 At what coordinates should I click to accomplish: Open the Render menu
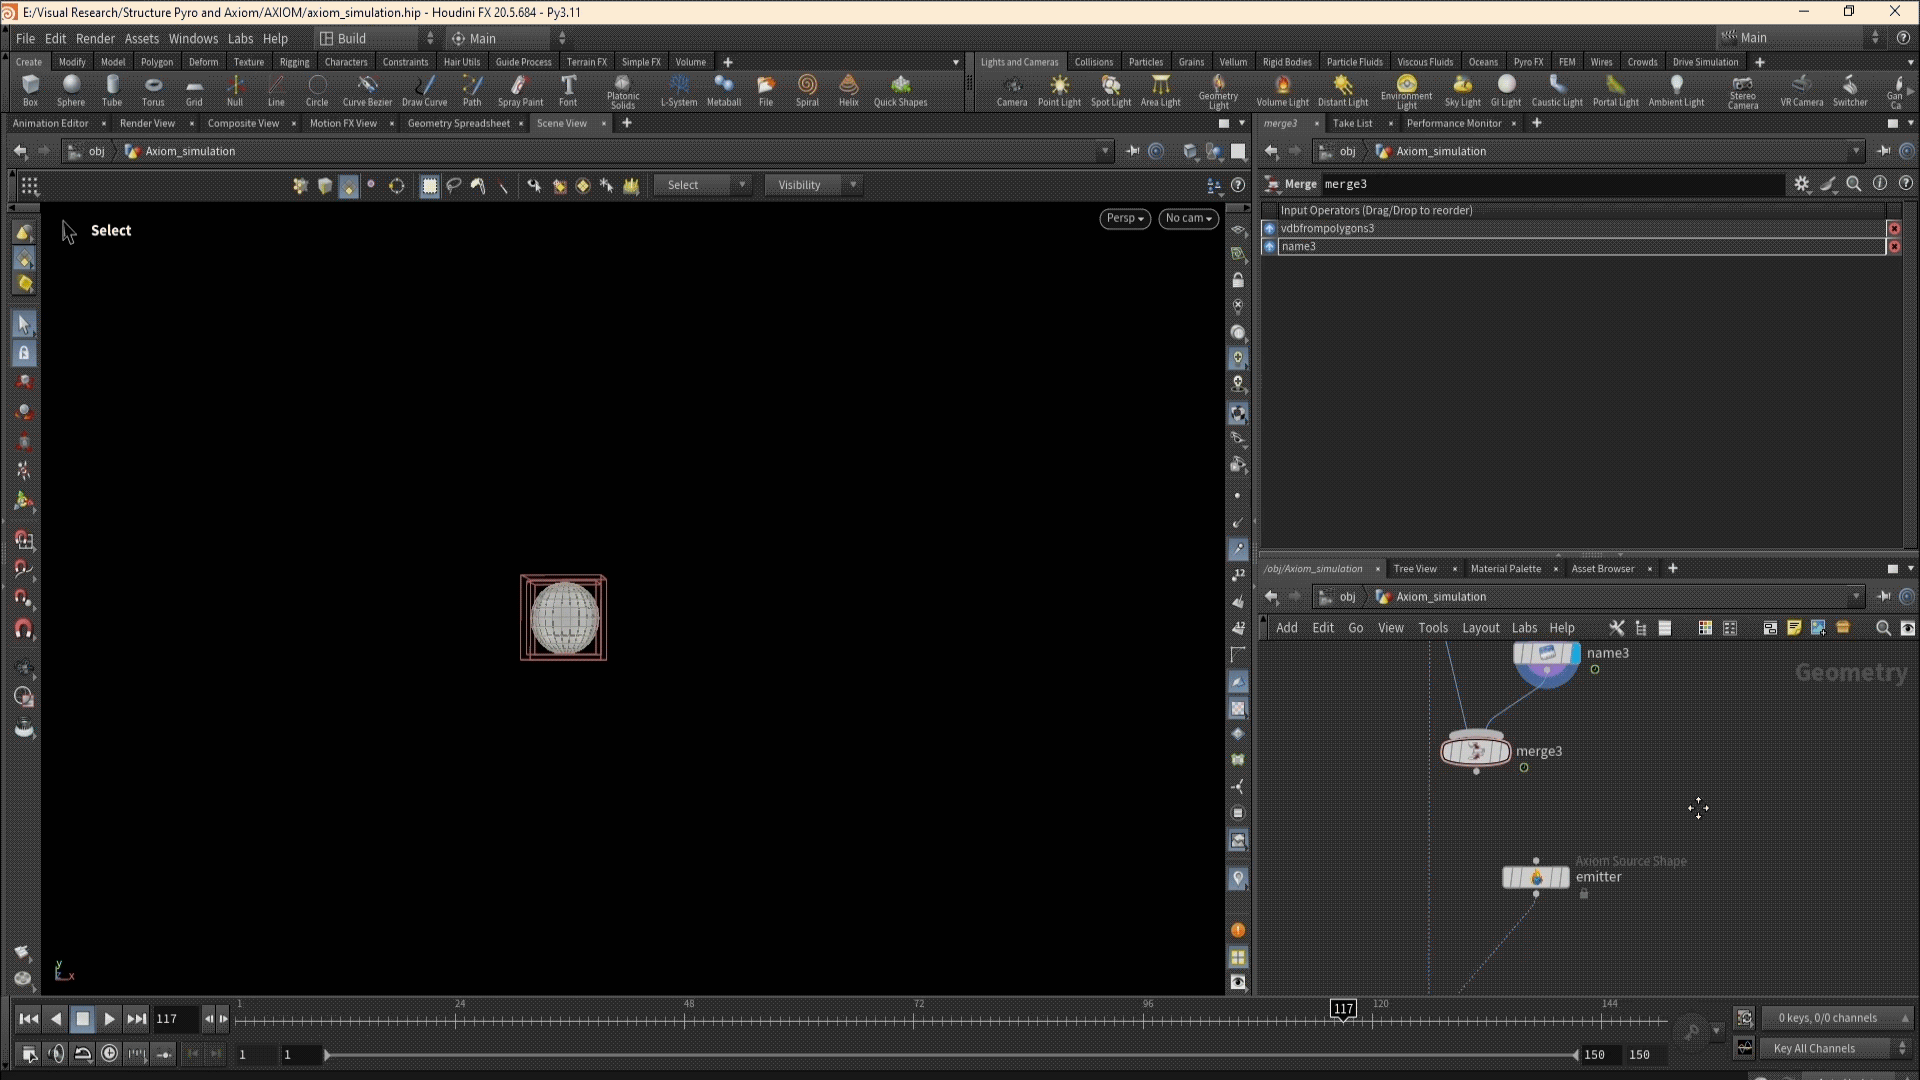[95, 38]
